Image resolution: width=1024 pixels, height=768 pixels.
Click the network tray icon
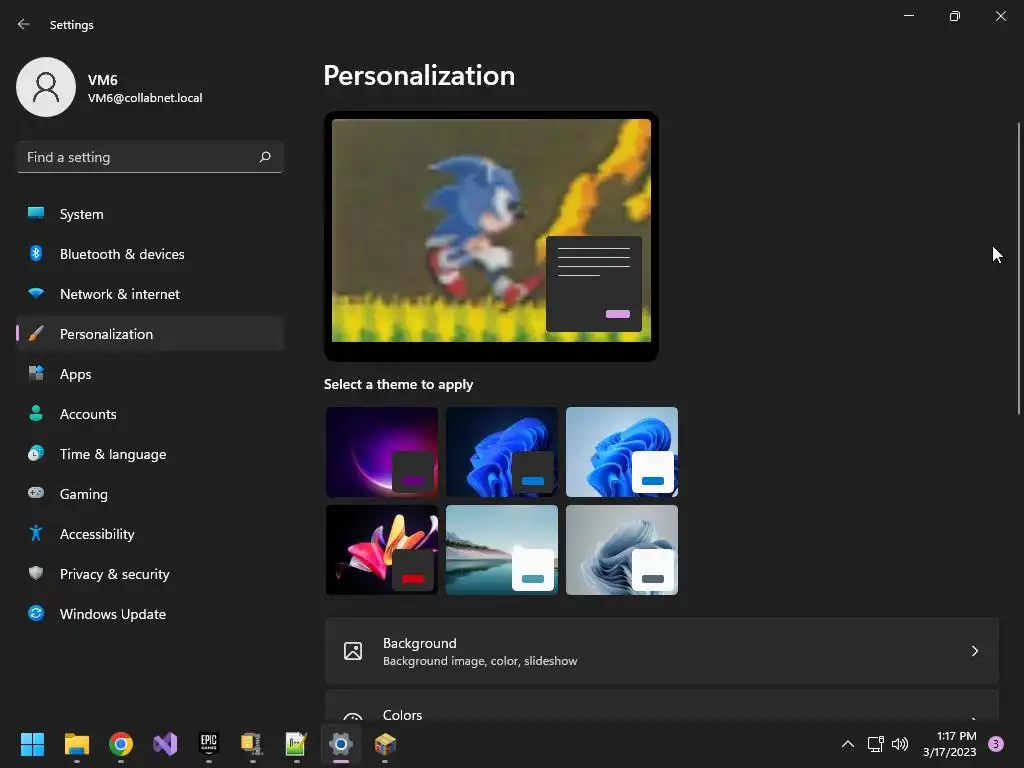point(875,744)
